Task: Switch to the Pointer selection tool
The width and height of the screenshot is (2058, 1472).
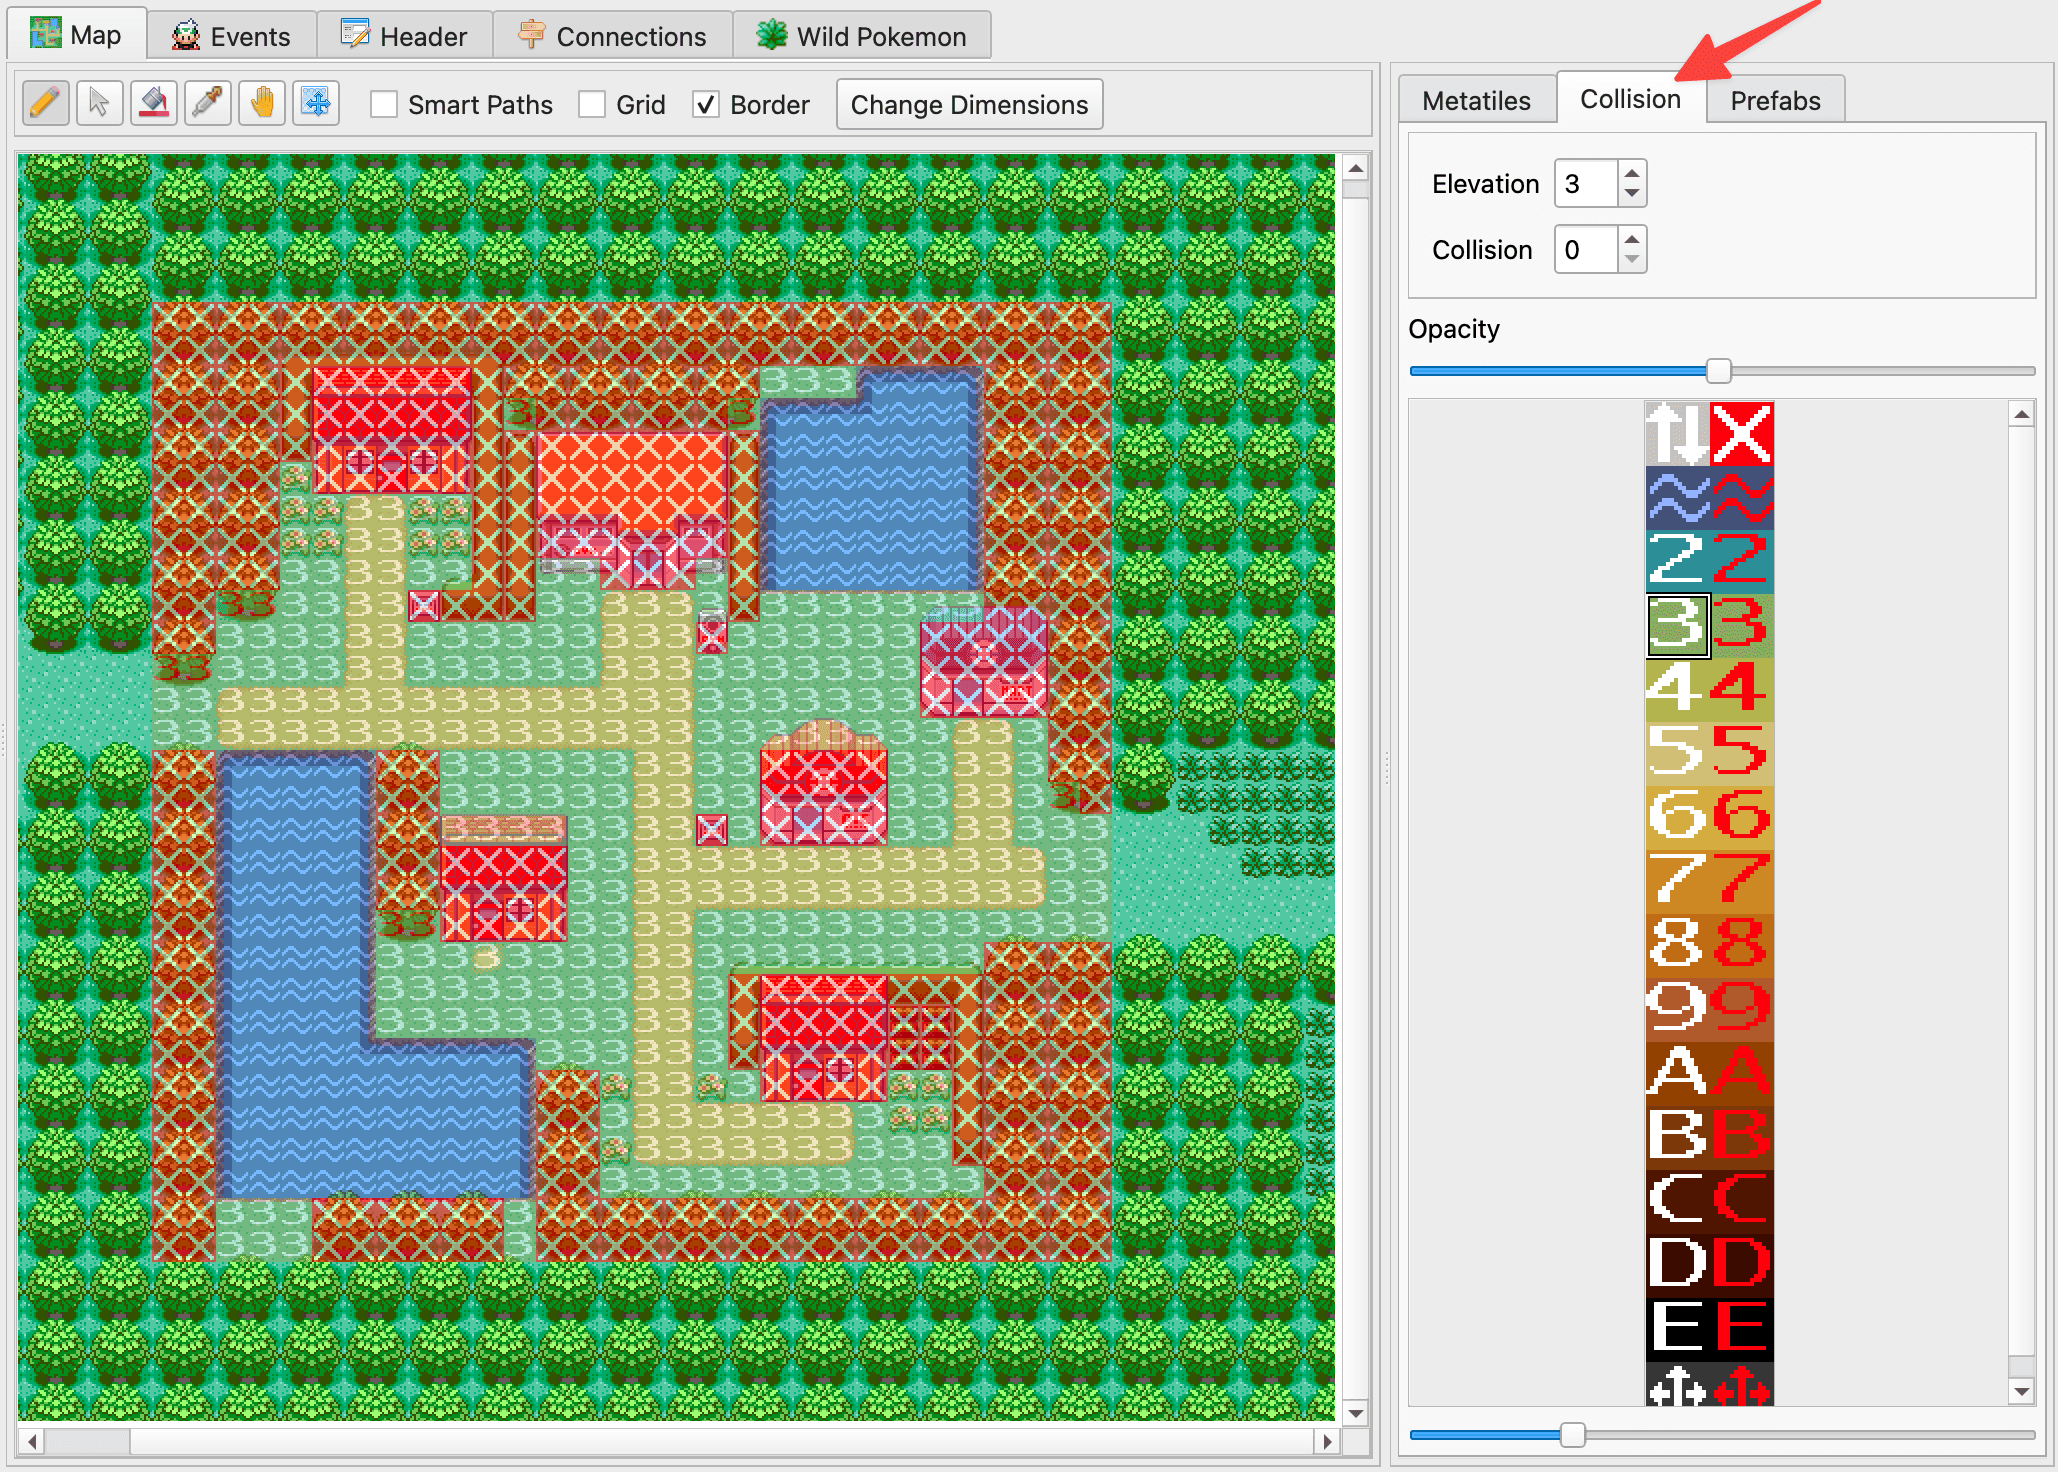Action: click(x=99, y=102)
